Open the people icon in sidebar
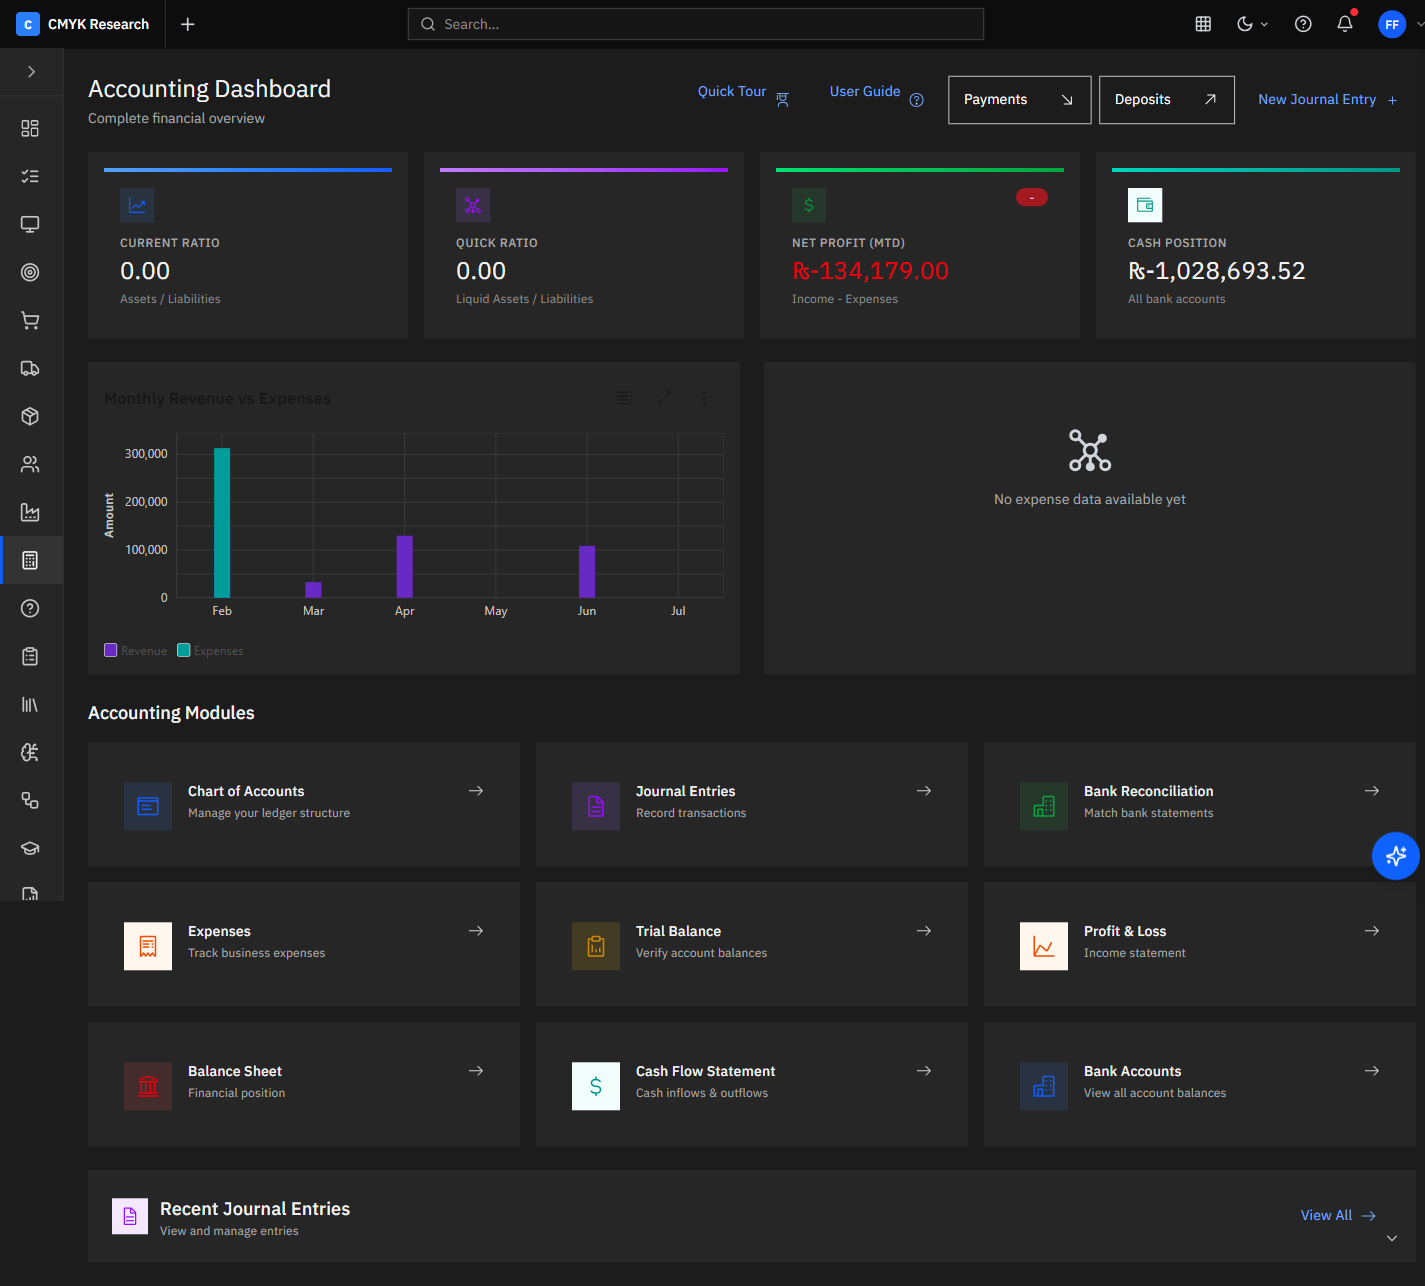The width and height of the screenshot is (1425, 1286). [x=30, y=464]
